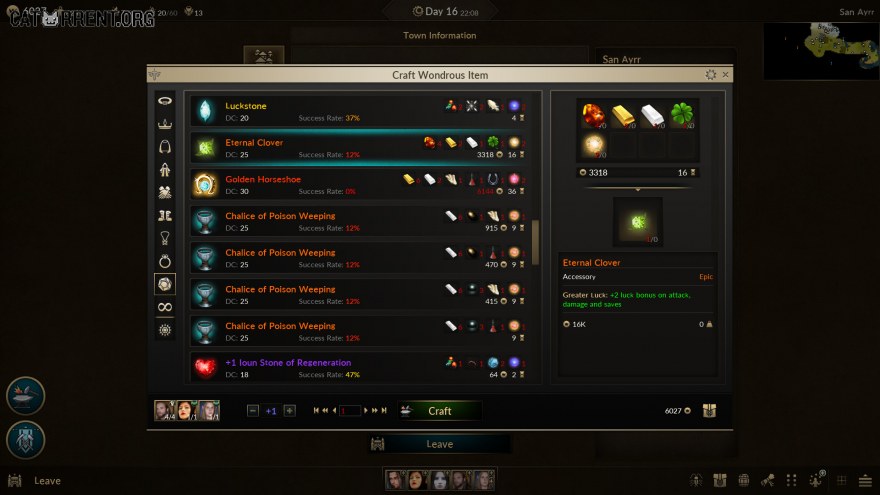Select the infinity symbol category icon
The image size is (880, 495).
tap(164, 307)
